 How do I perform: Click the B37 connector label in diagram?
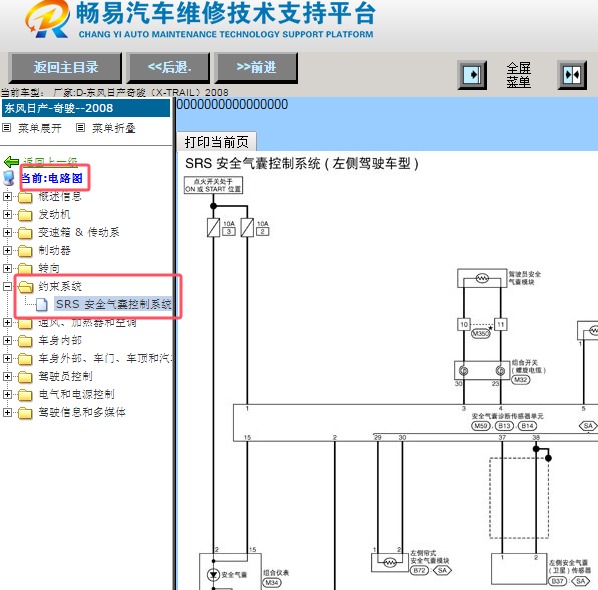coord(557,581)
